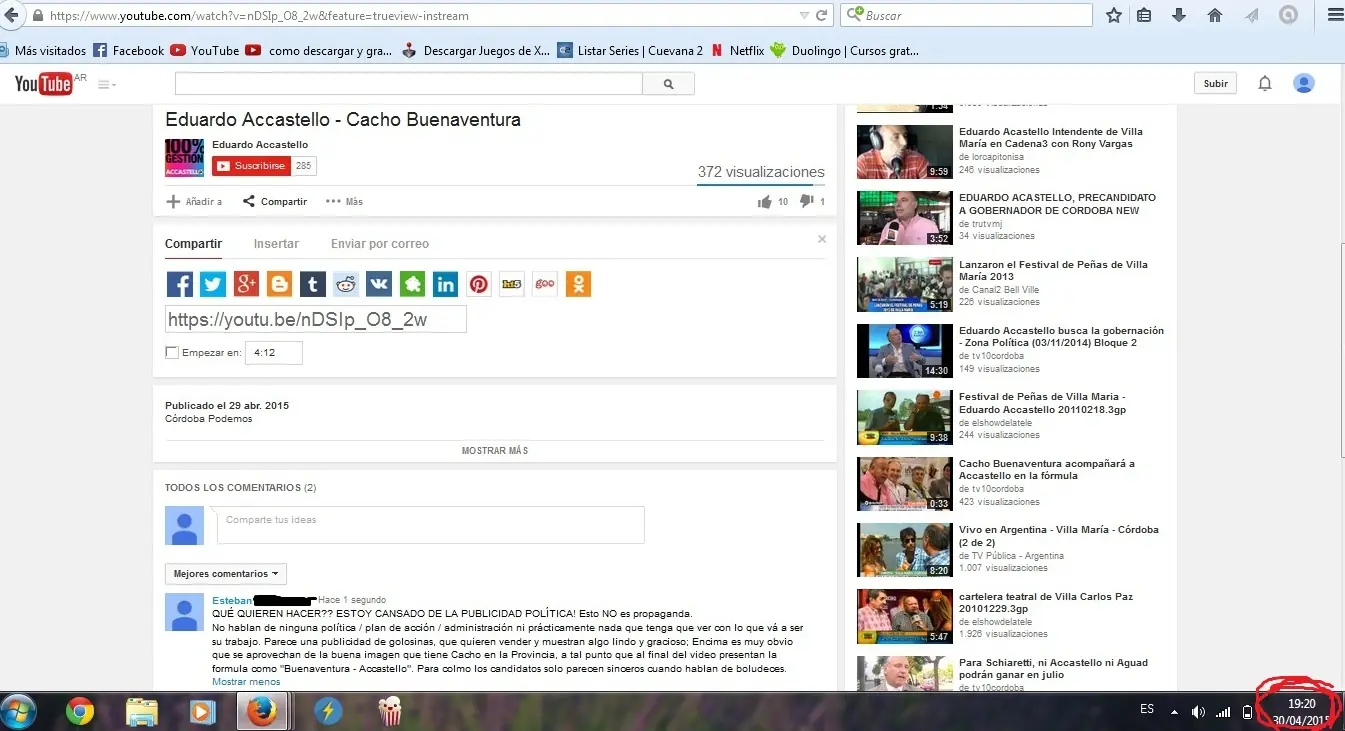Viewport: 1345px width, 731px height.
Task: Click the Suscribirse button
Action: click(251, 166)
